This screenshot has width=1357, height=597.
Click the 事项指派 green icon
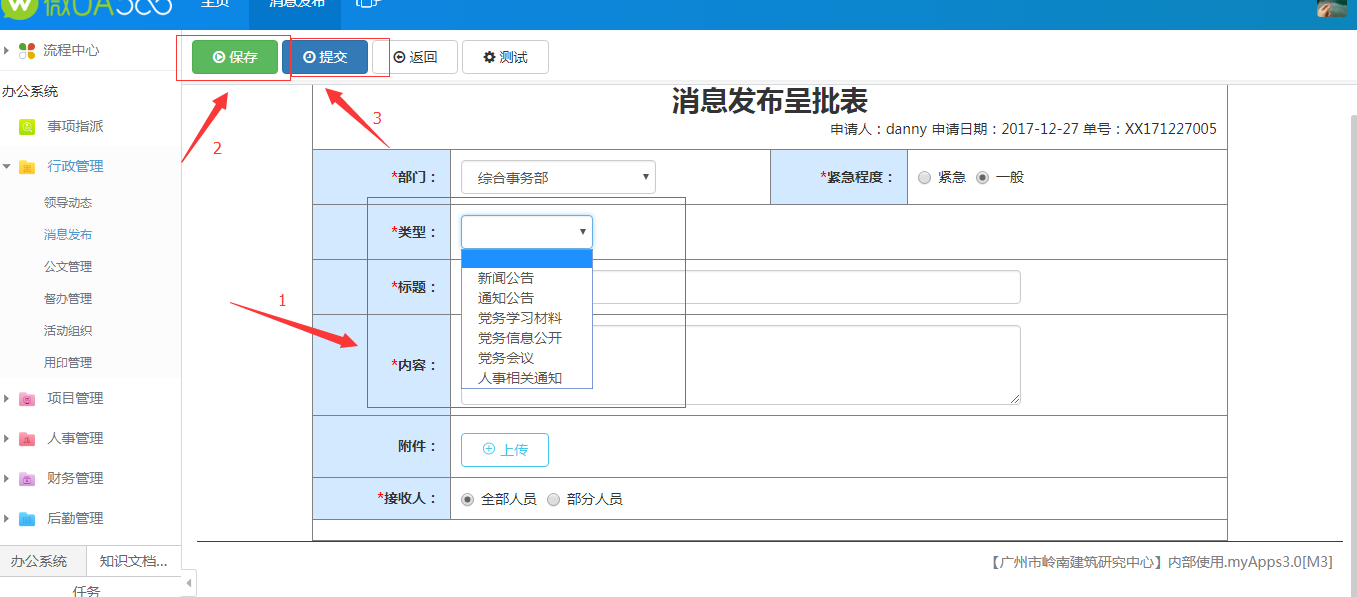click(27, 127)
